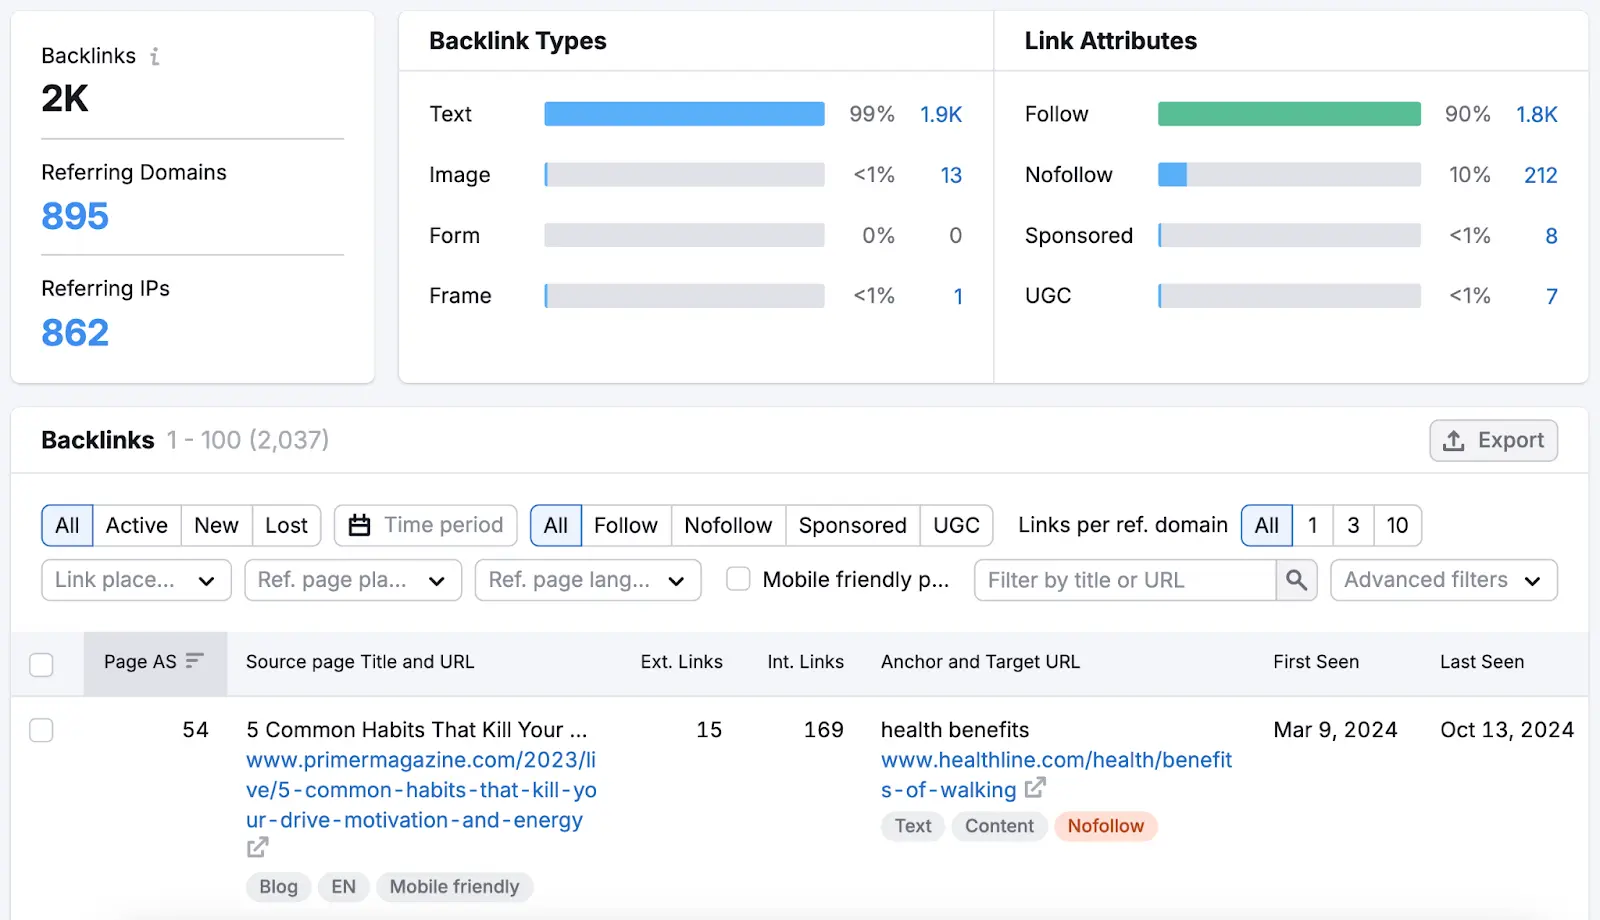Viewport: 1600px width, 920px height.
Task: Select the Sponsored link attribute filter
Action: pos(852,525)
